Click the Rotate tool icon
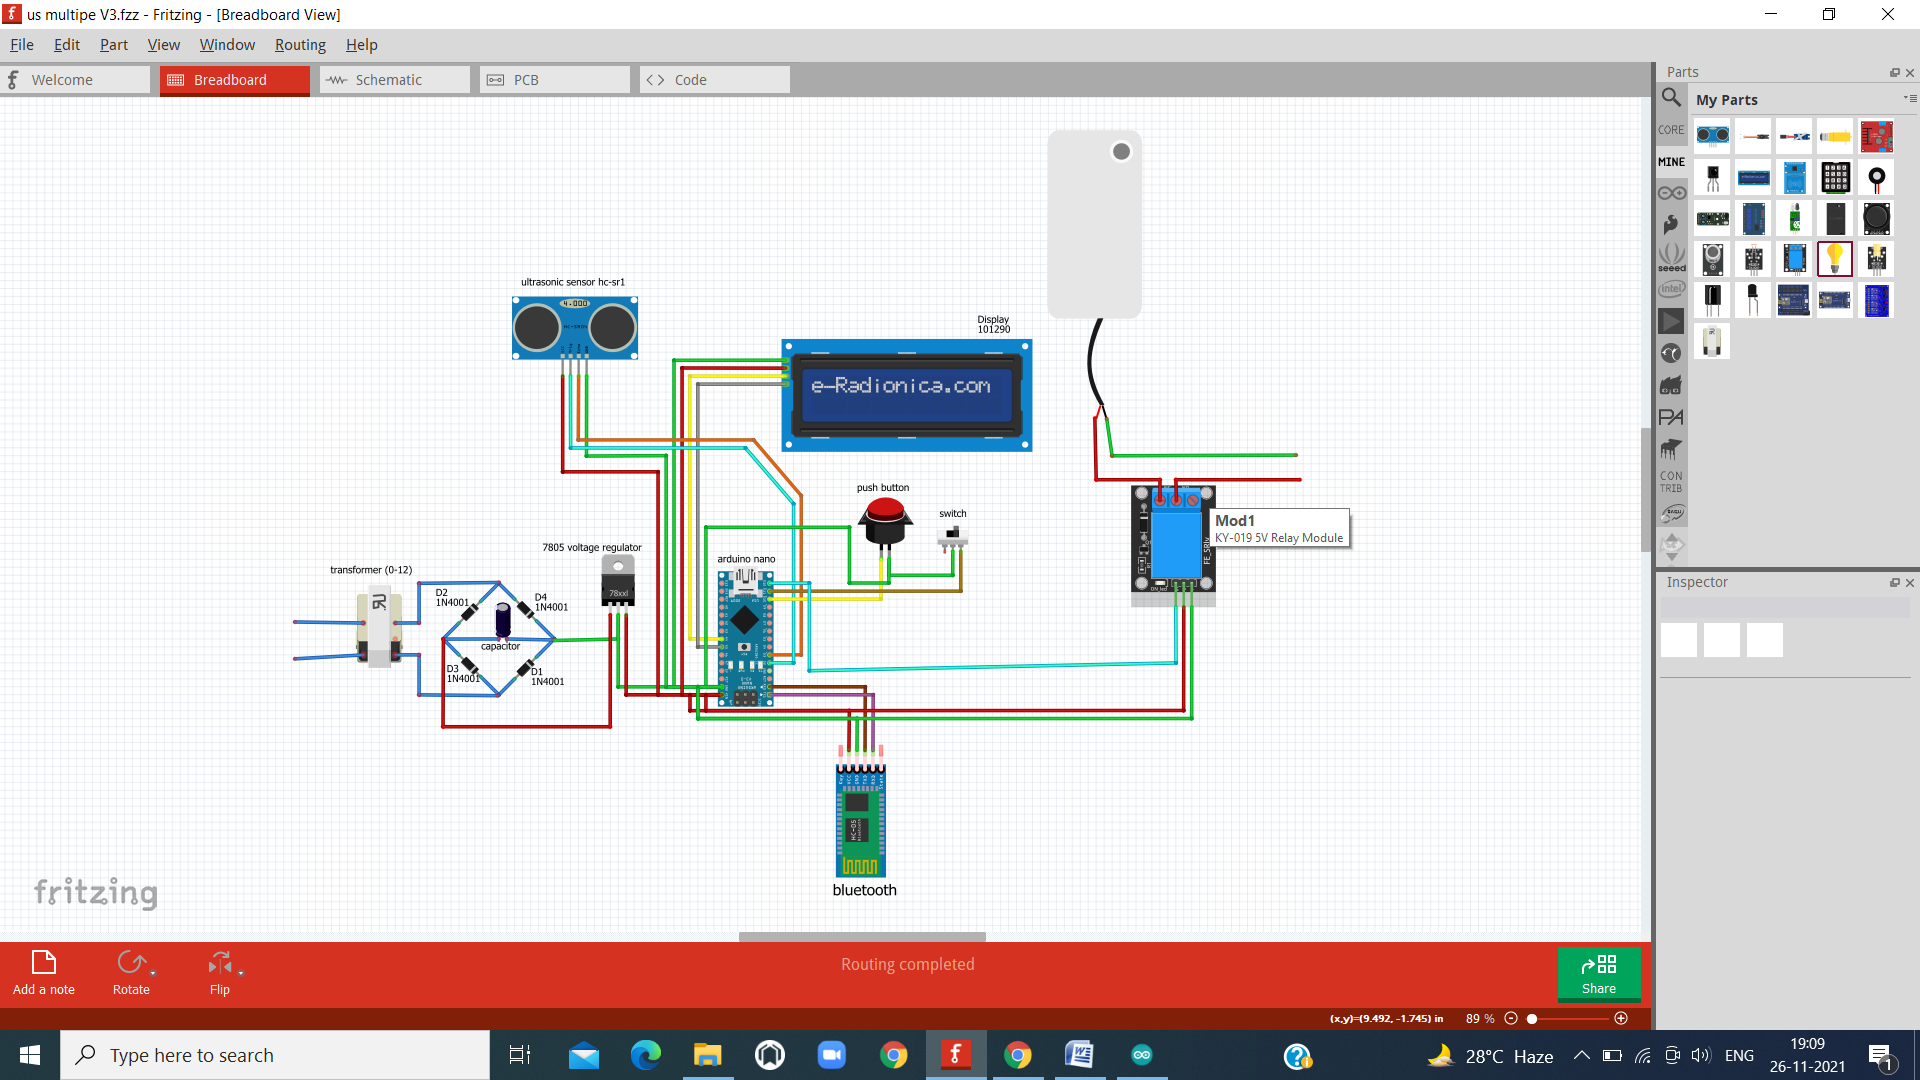The image size is (1920, 1080). pyautogui.click(x=131, y=963)
